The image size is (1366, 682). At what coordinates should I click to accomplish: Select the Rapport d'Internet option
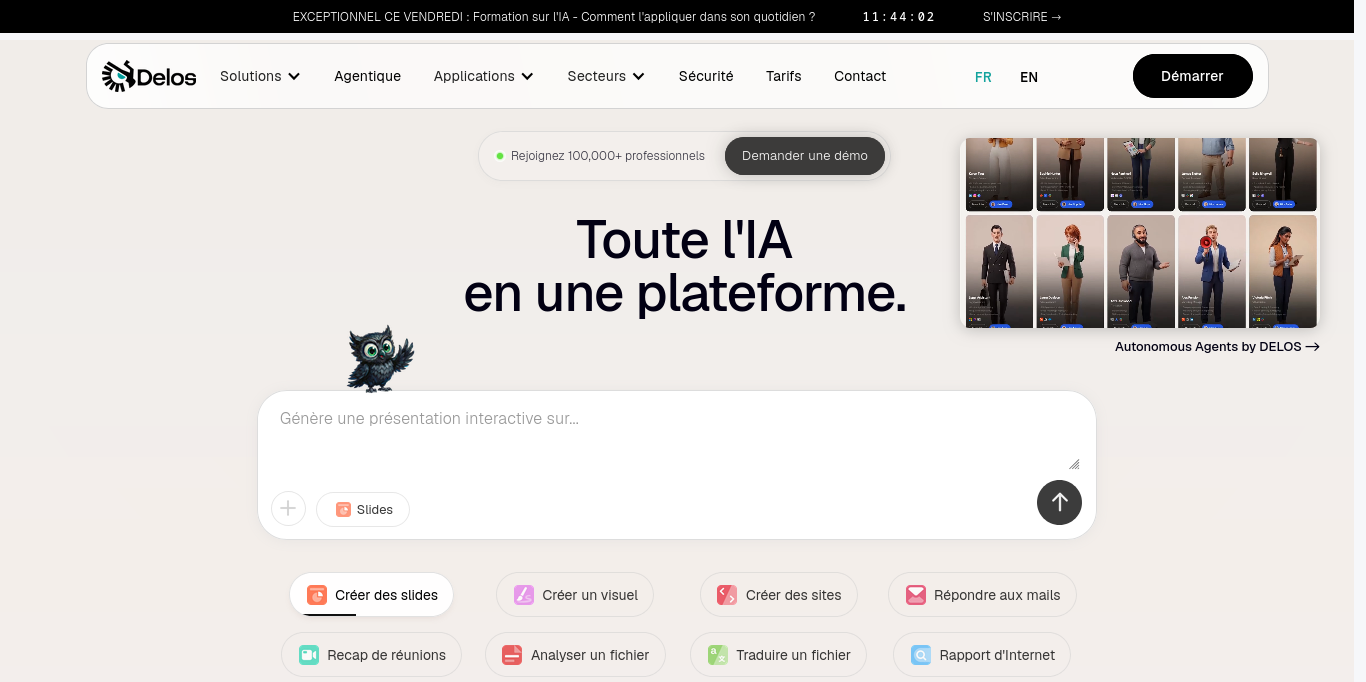pos(982,655)
